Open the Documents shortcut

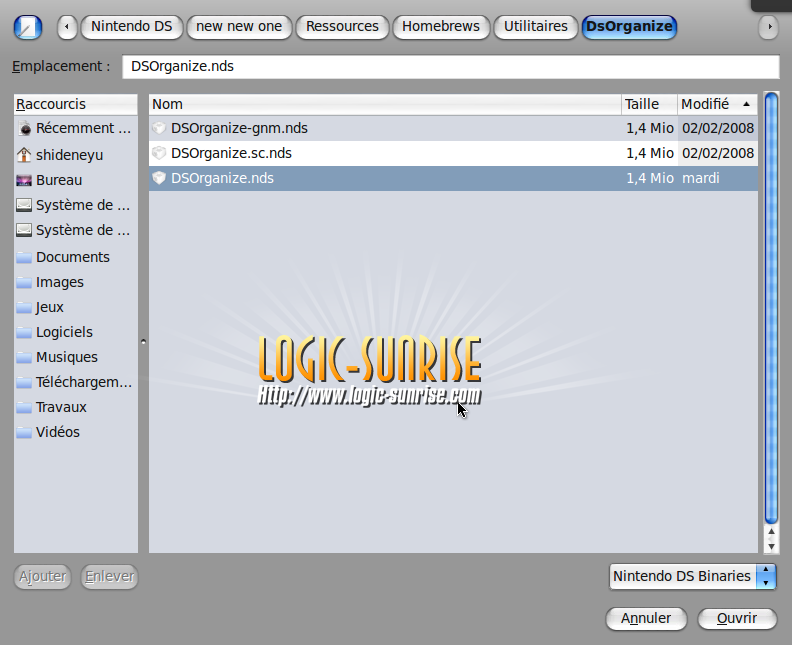76,257
